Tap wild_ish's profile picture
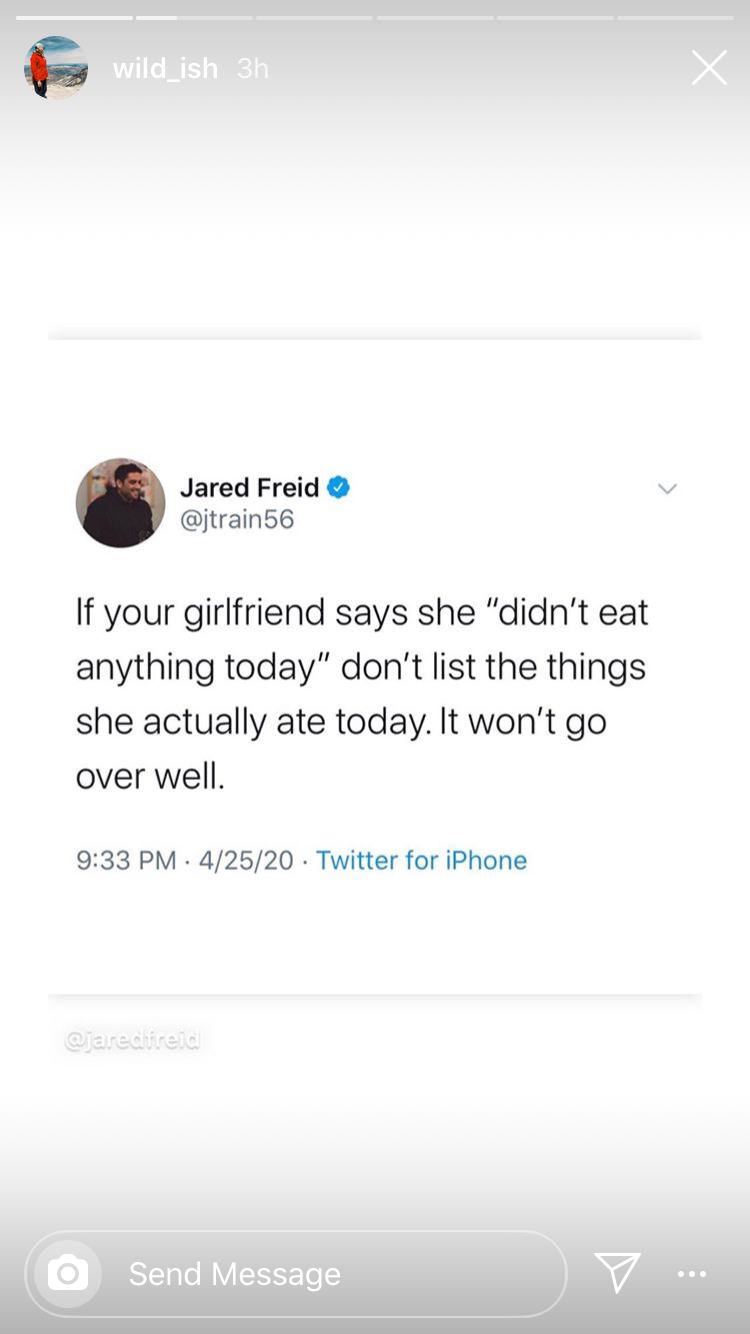 (x=56, y=68)
